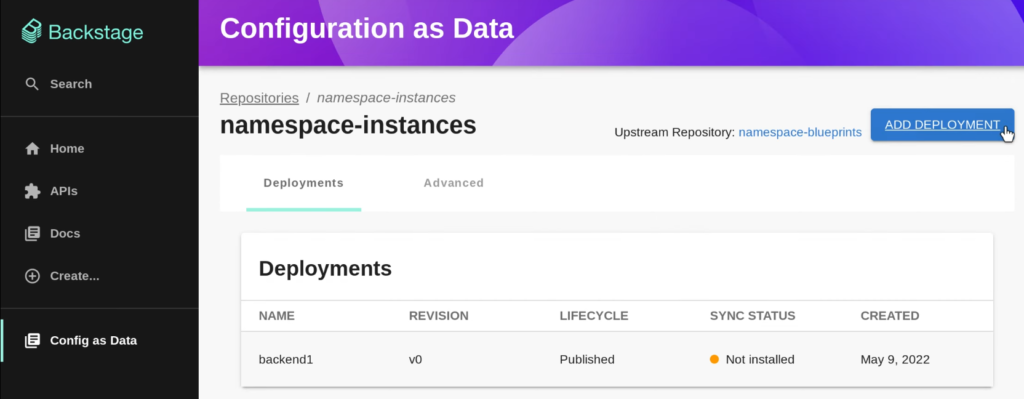Open the namespace-blueprints upstream repository link
1024x399 pixels.
pos(800,133)
